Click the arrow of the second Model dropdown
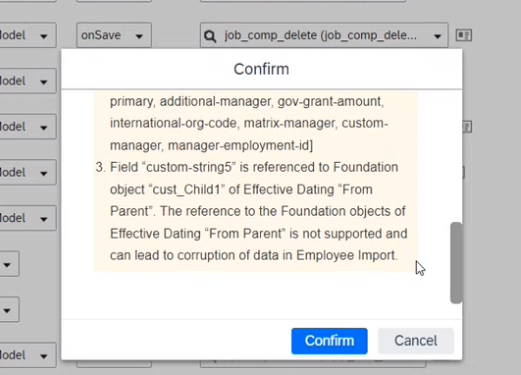The image size is (521, 375). (x=44, y=82)
